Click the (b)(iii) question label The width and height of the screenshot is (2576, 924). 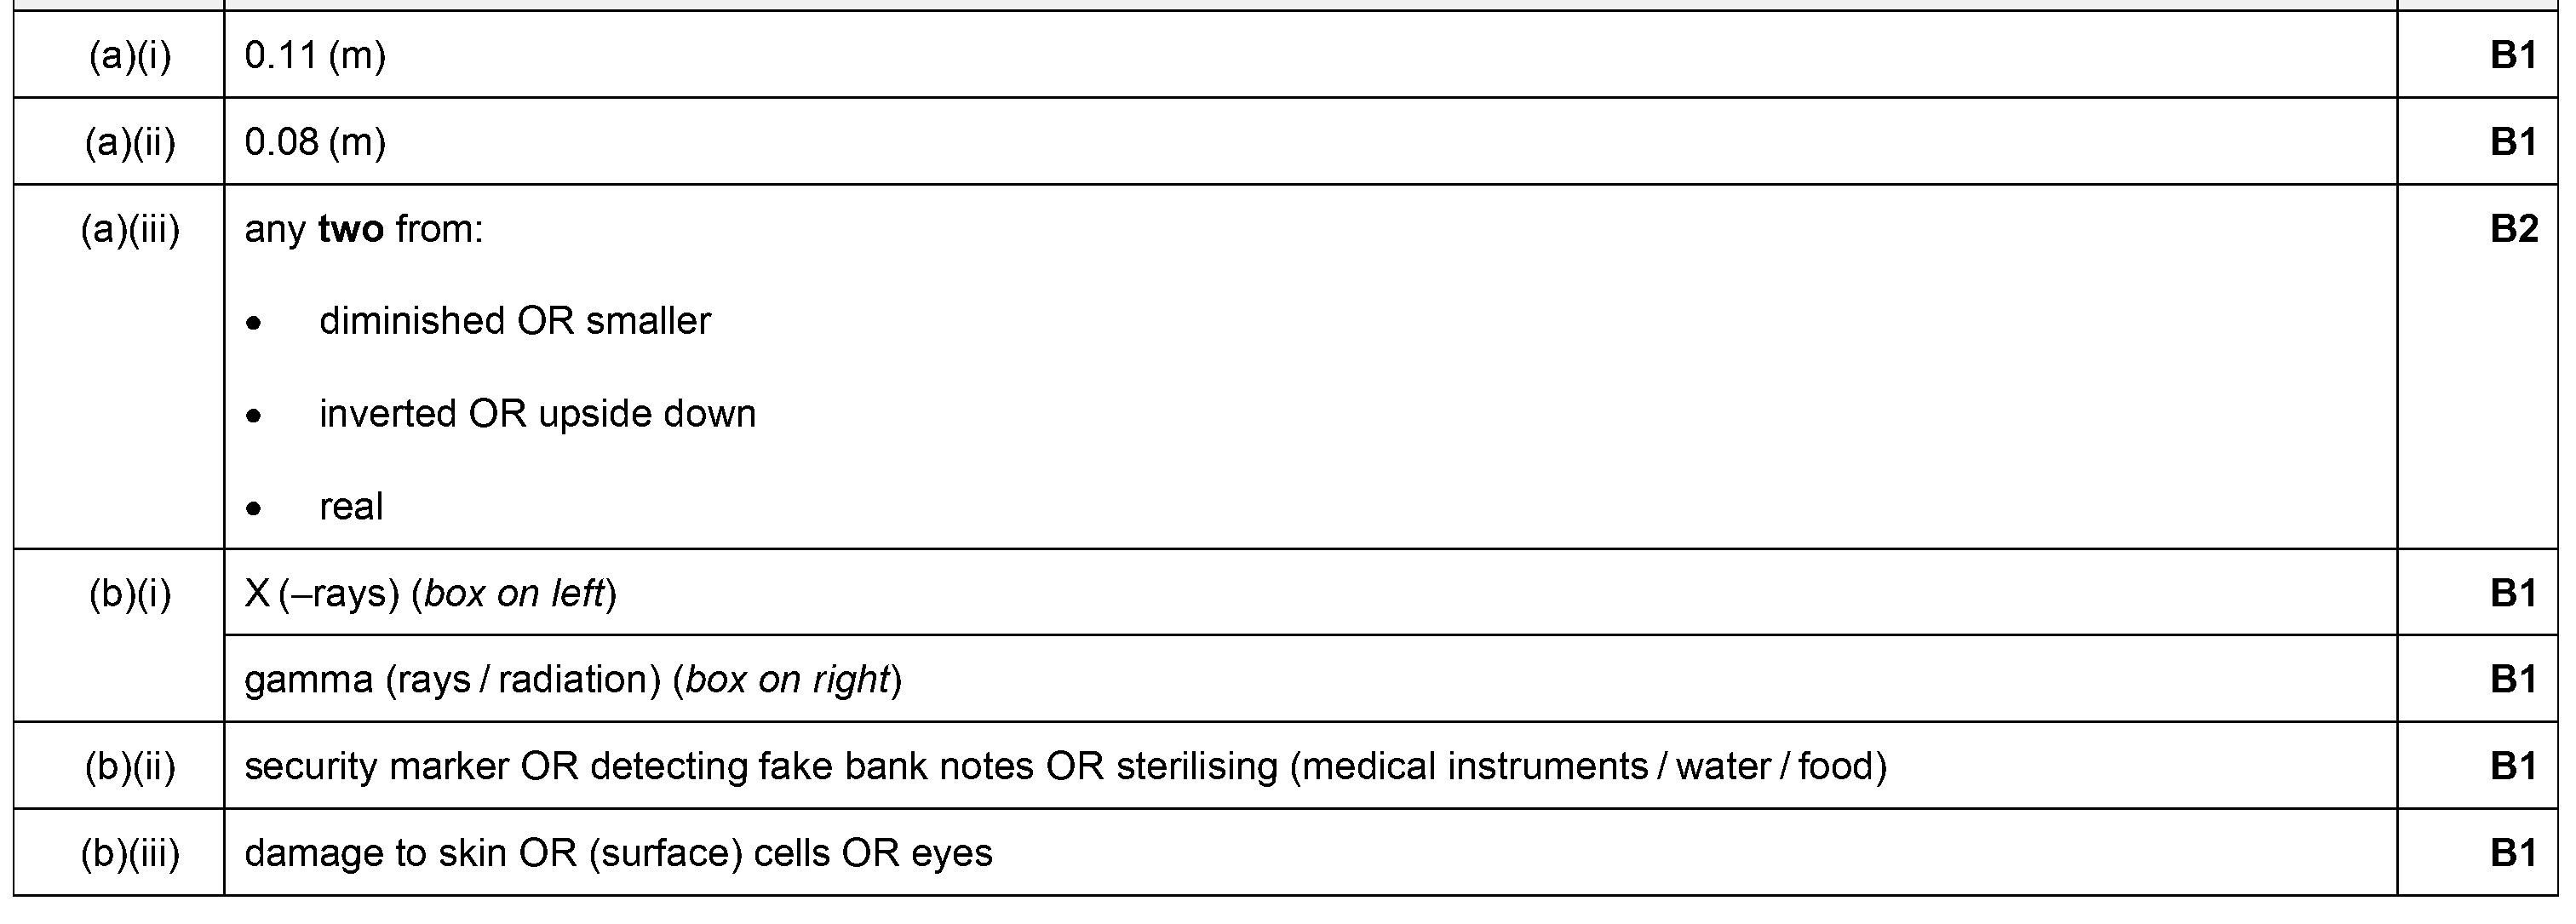[x=130, y=854]
